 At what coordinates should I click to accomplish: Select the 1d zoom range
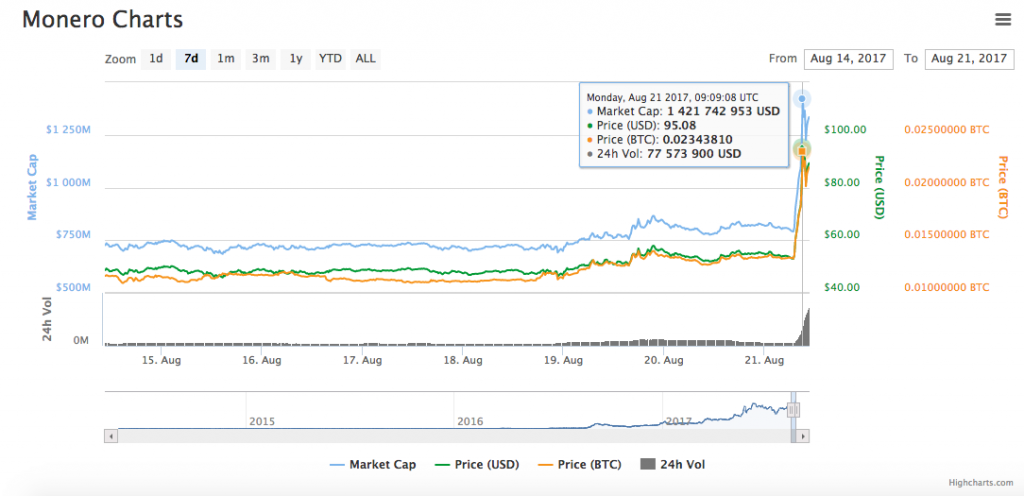point(156,59)
